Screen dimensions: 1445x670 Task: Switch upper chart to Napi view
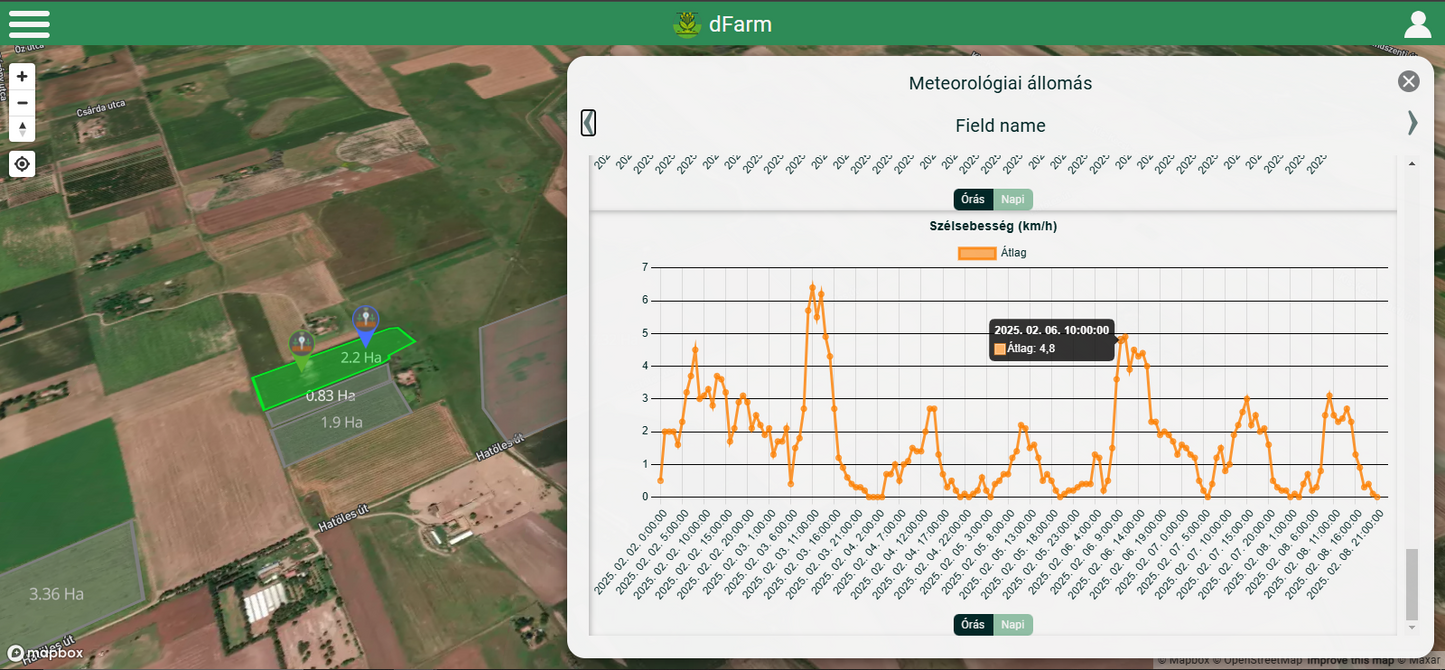tap(1013, 199)
